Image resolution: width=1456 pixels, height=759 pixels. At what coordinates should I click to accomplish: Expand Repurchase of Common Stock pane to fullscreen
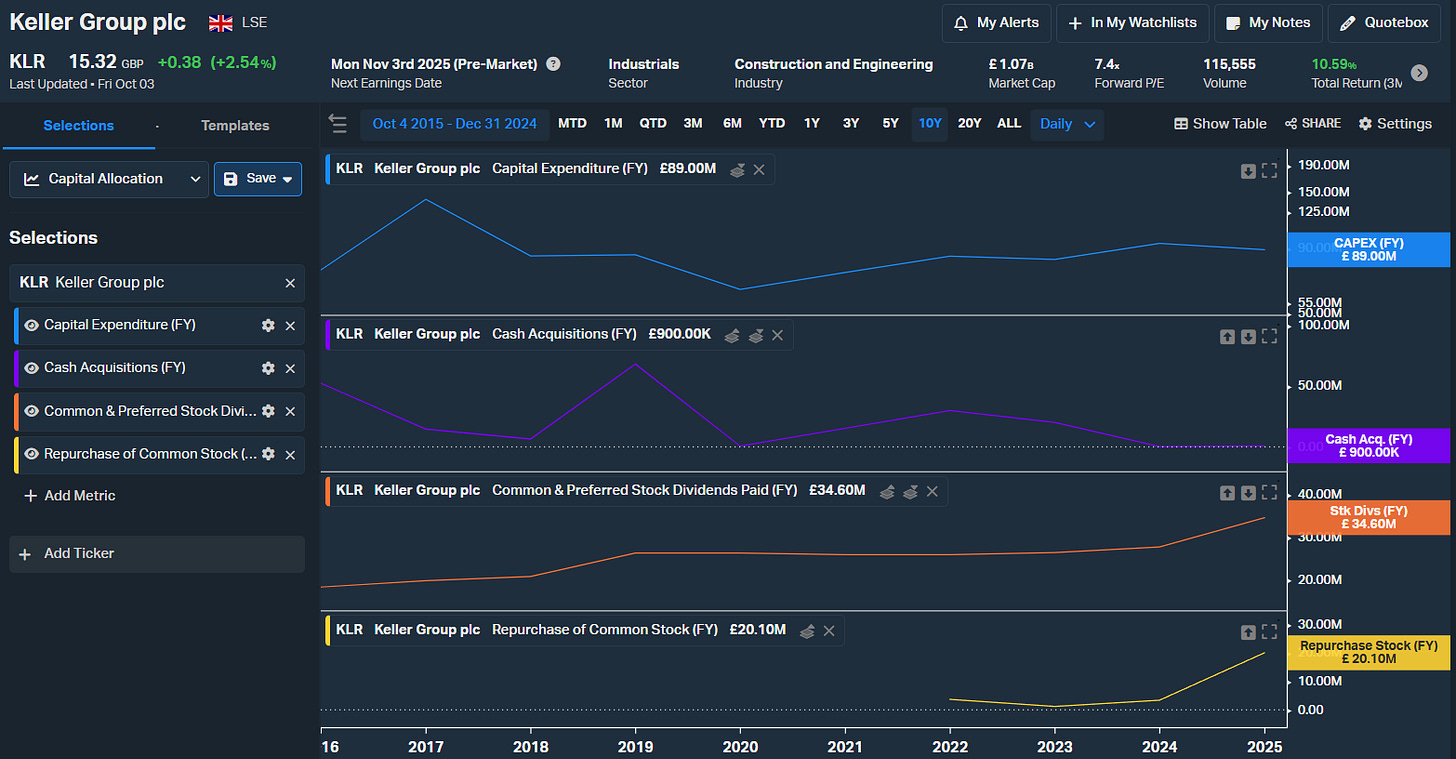pos(1269,632)
